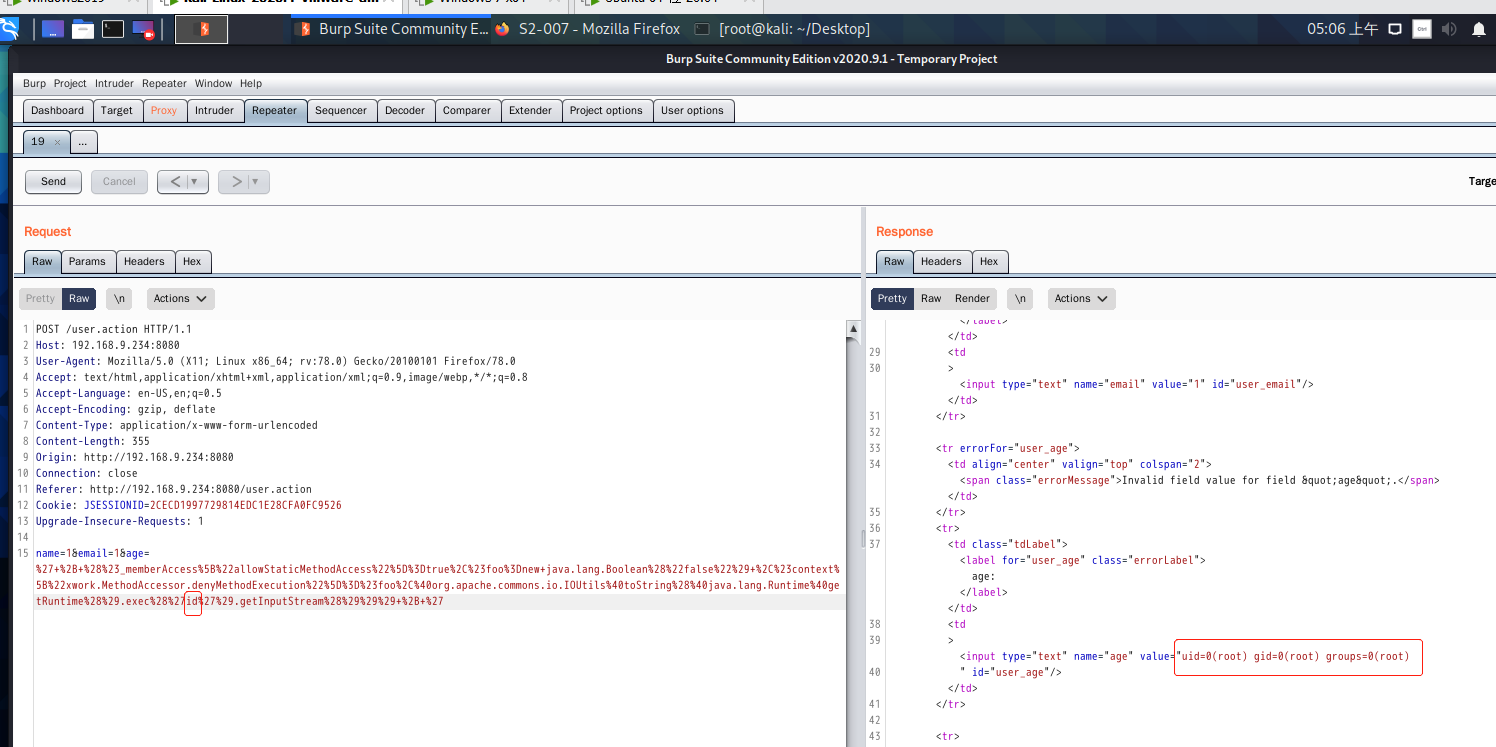Switch to the Dashboard tab
The image size is (1496, 747).
click(x=58, y=110)
